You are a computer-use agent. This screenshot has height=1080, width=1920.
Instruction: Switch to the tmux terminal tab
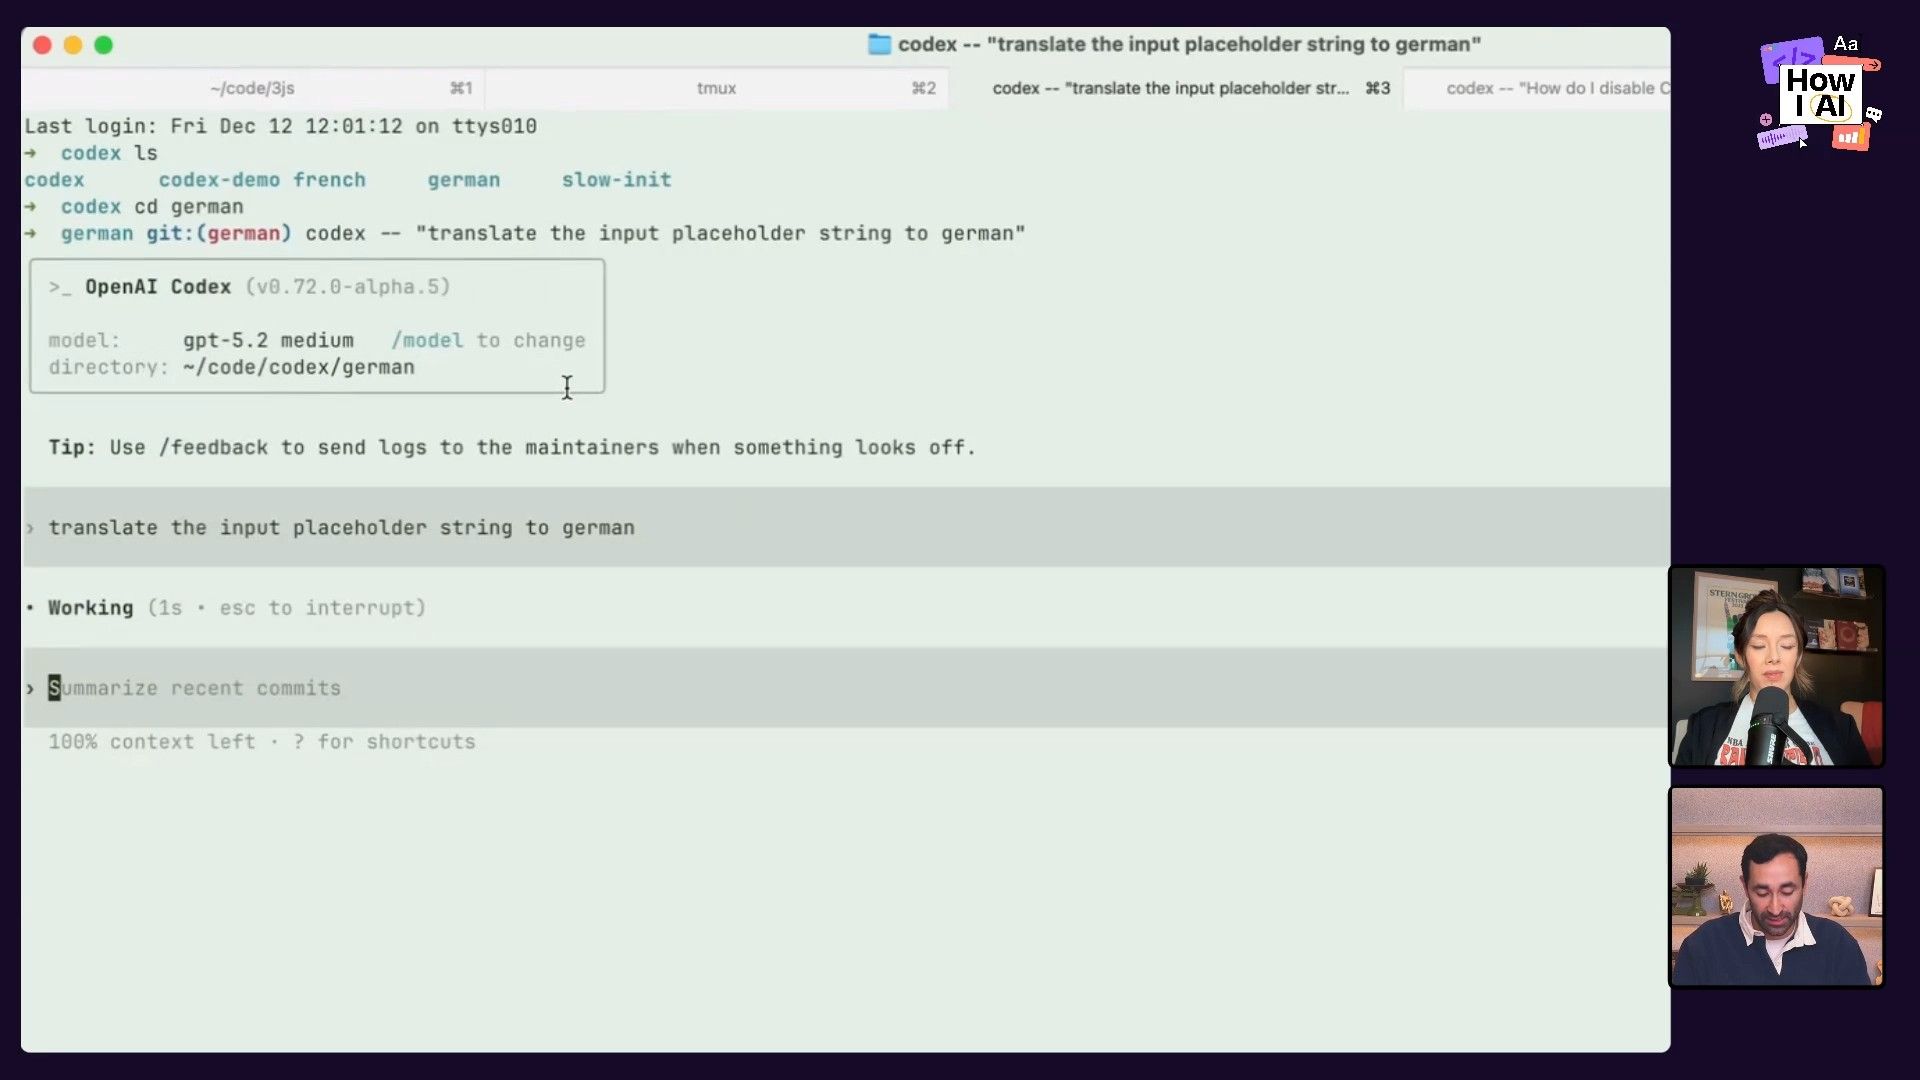pos(716,88)
